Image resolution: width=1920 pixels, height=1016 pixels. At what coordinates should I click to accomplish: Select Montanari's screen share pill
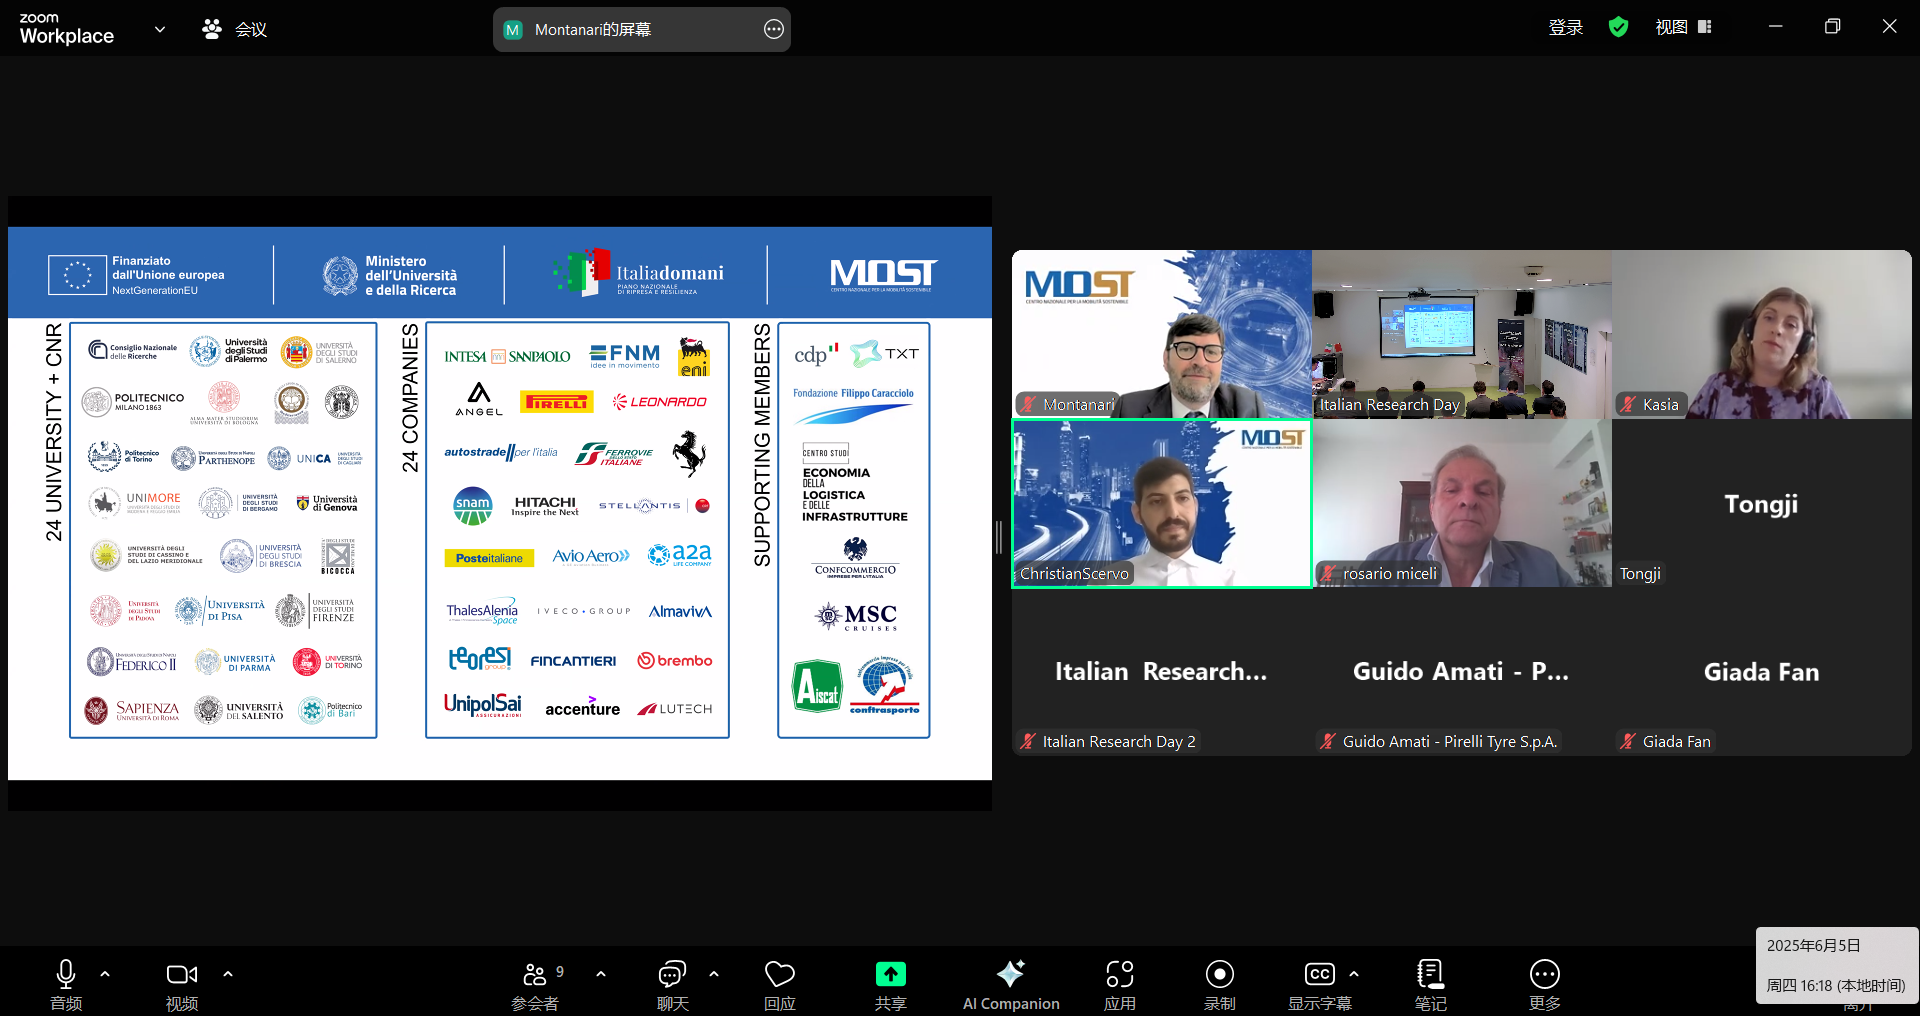point(642,29)
